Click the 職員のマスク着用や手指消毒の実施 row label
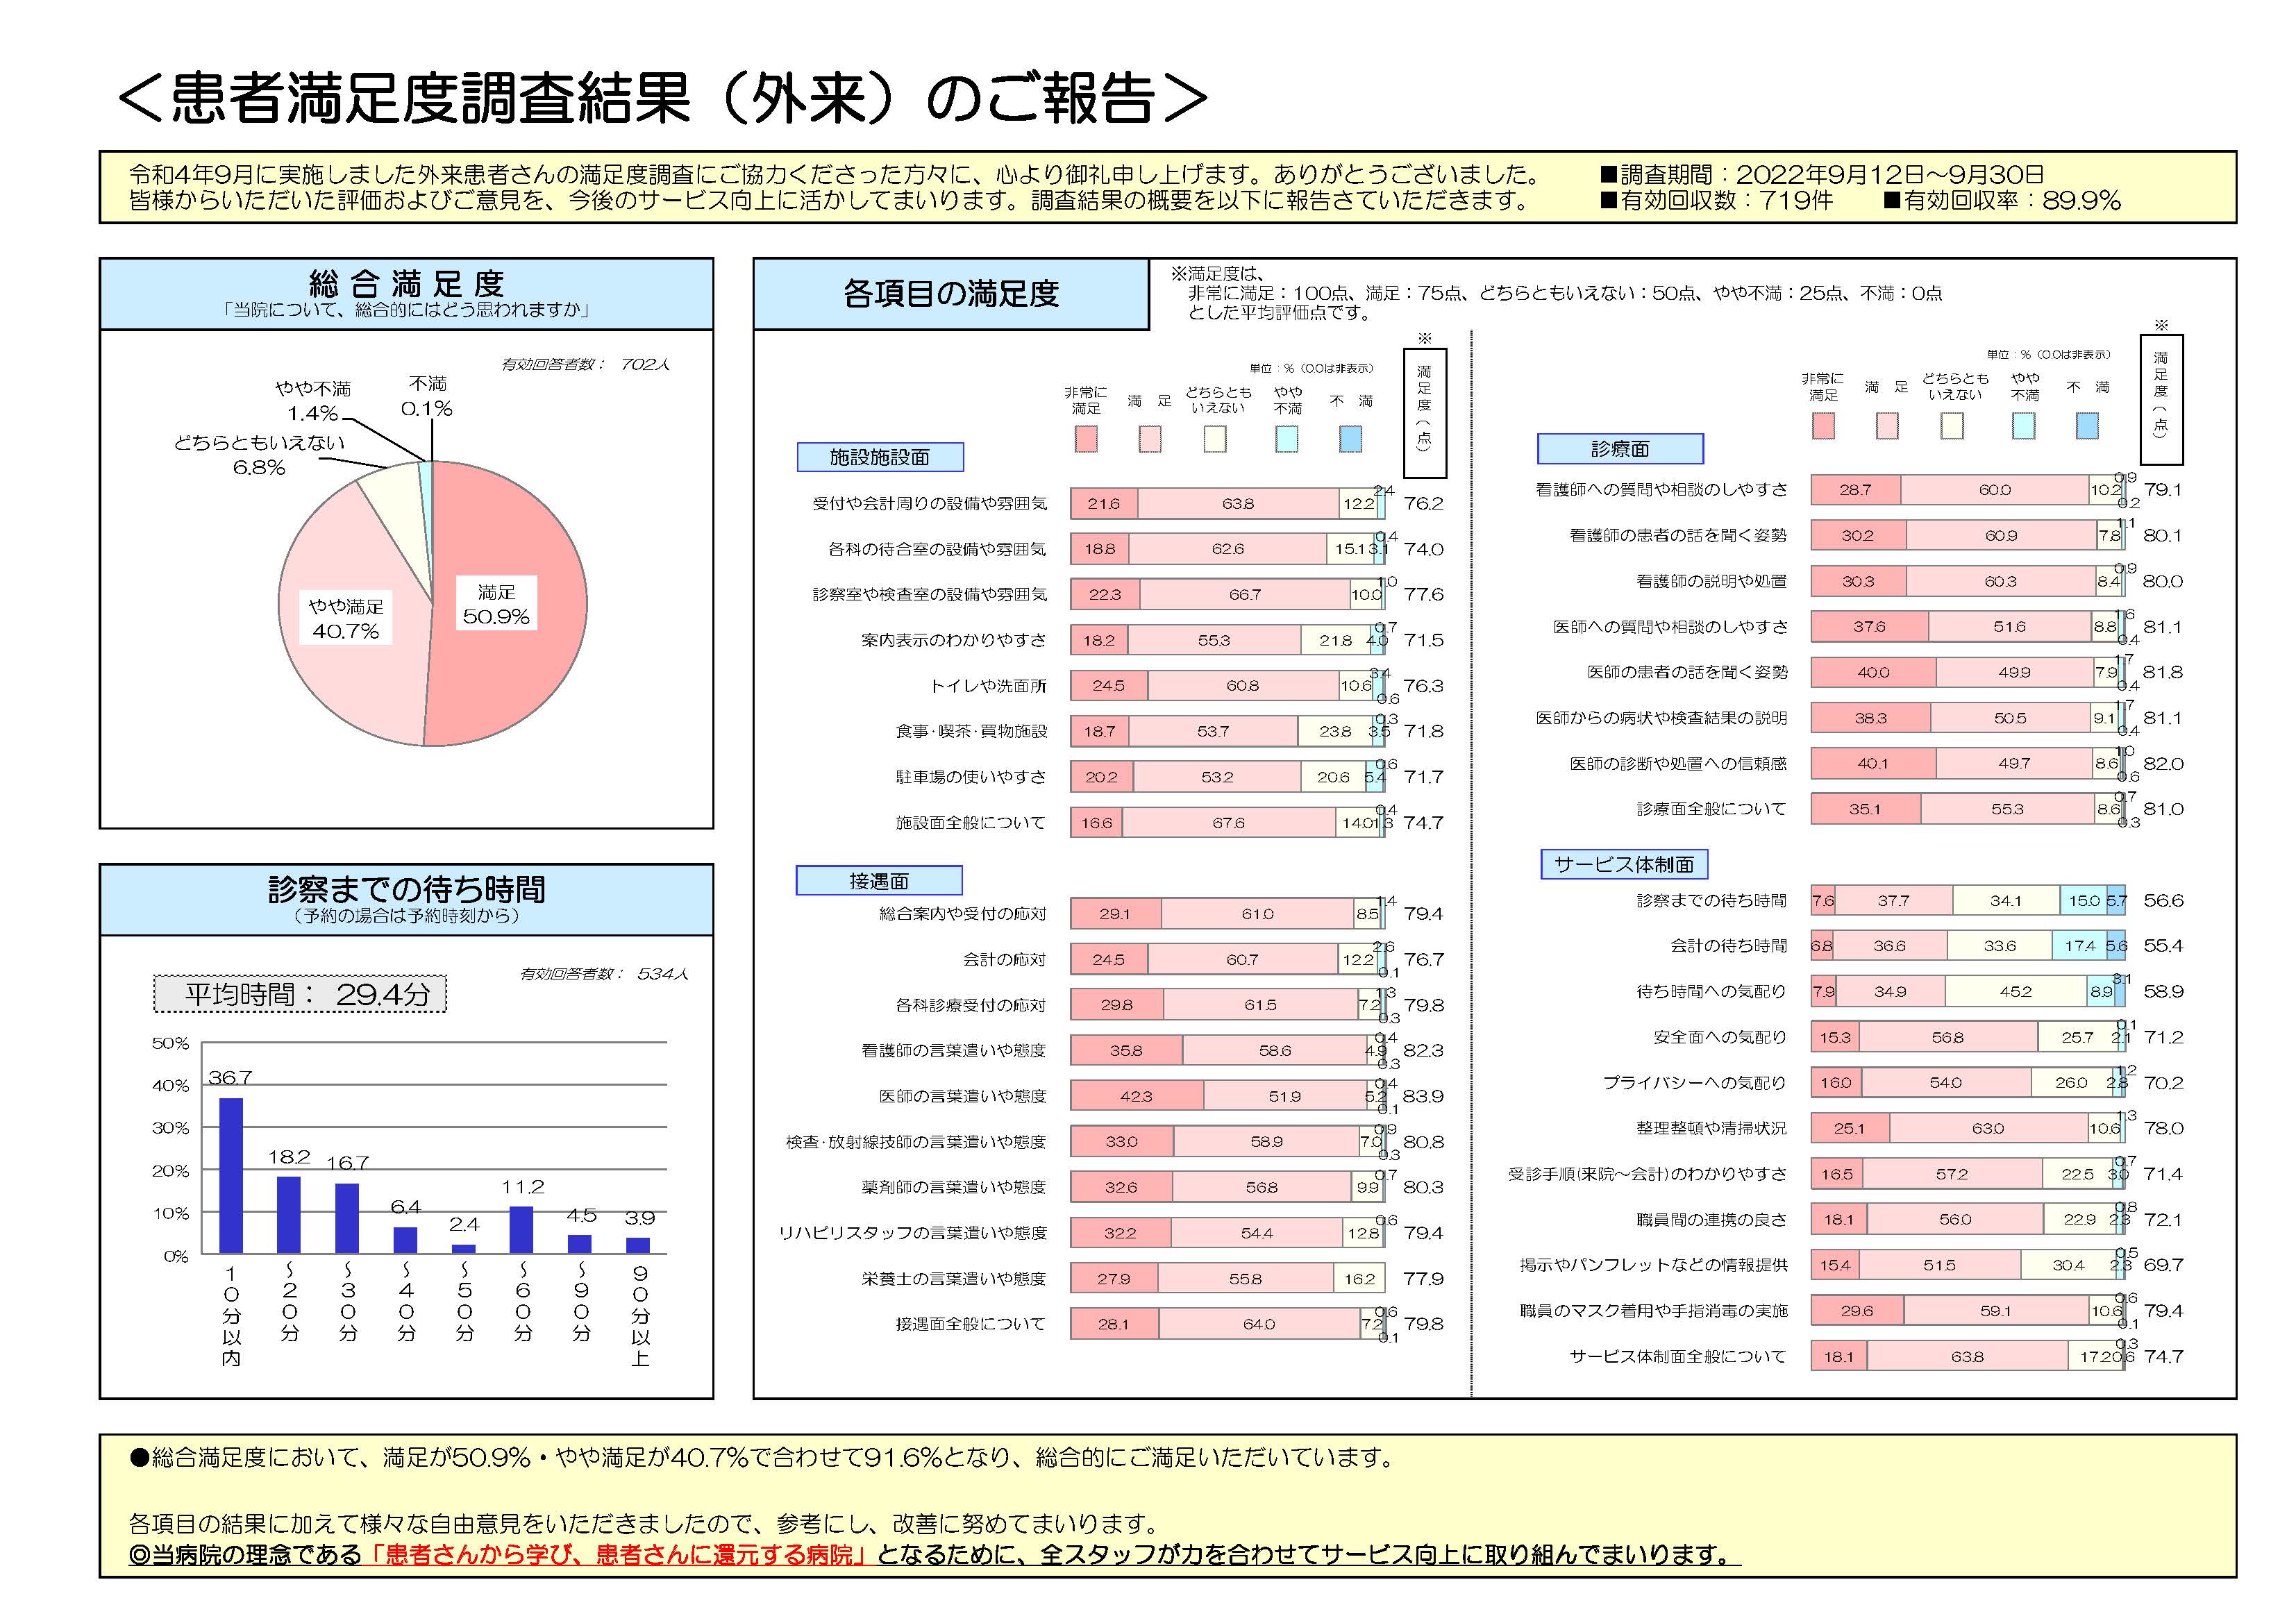This screenshot has height=1623, width=2296. click(1654, 1310)
